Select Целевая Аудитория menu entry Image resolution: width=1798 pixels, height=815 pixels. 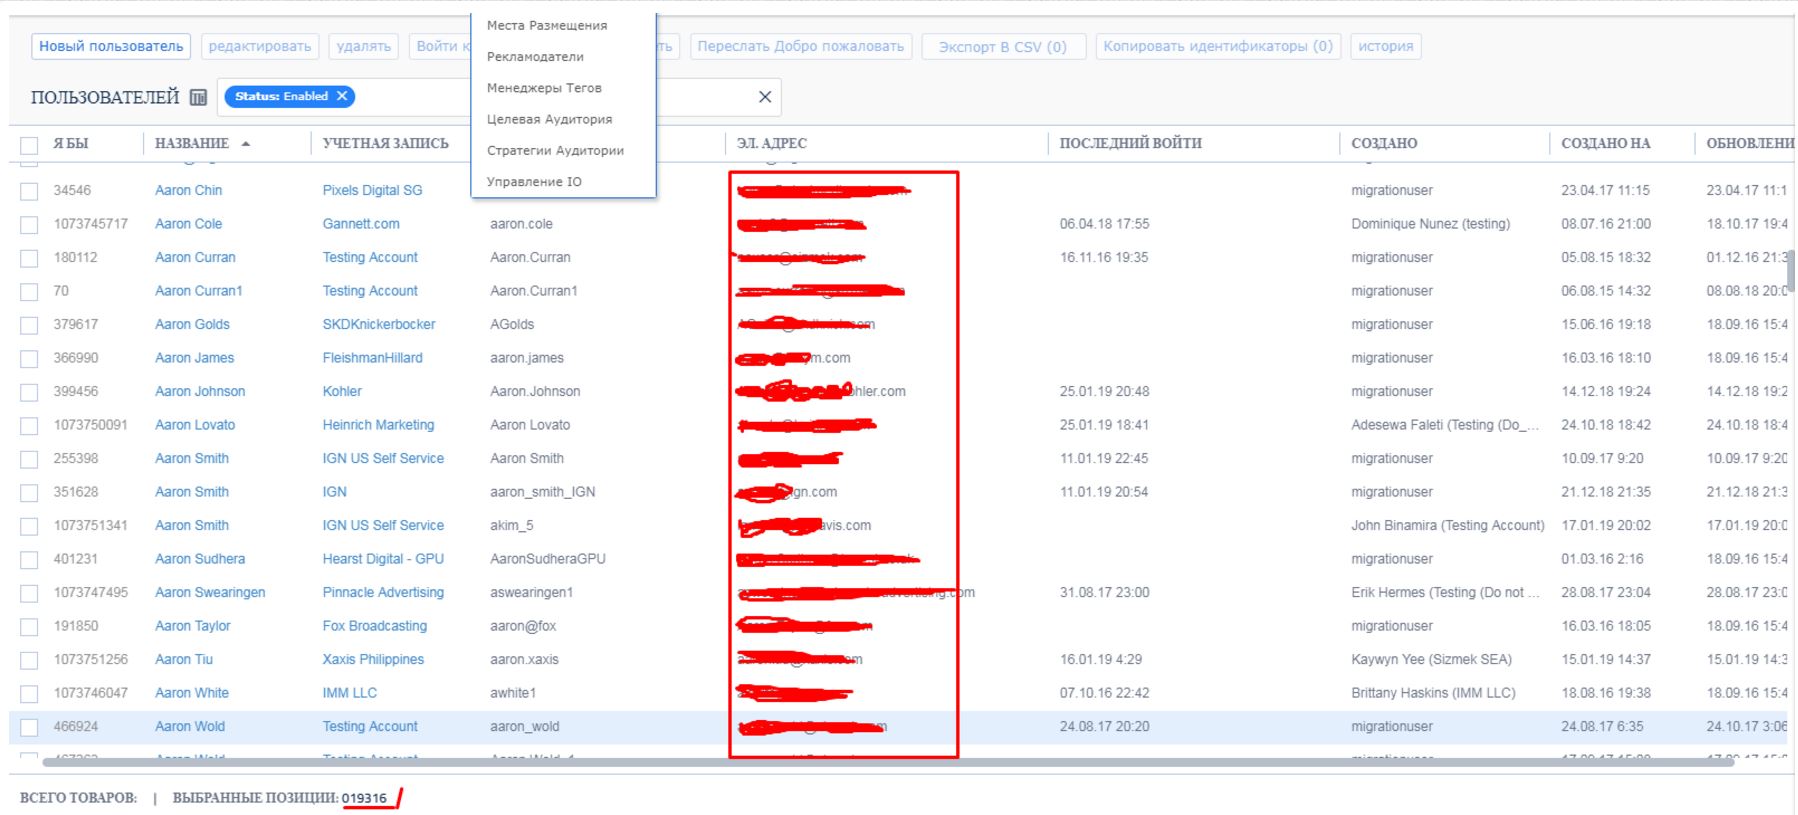click(549, 119)
